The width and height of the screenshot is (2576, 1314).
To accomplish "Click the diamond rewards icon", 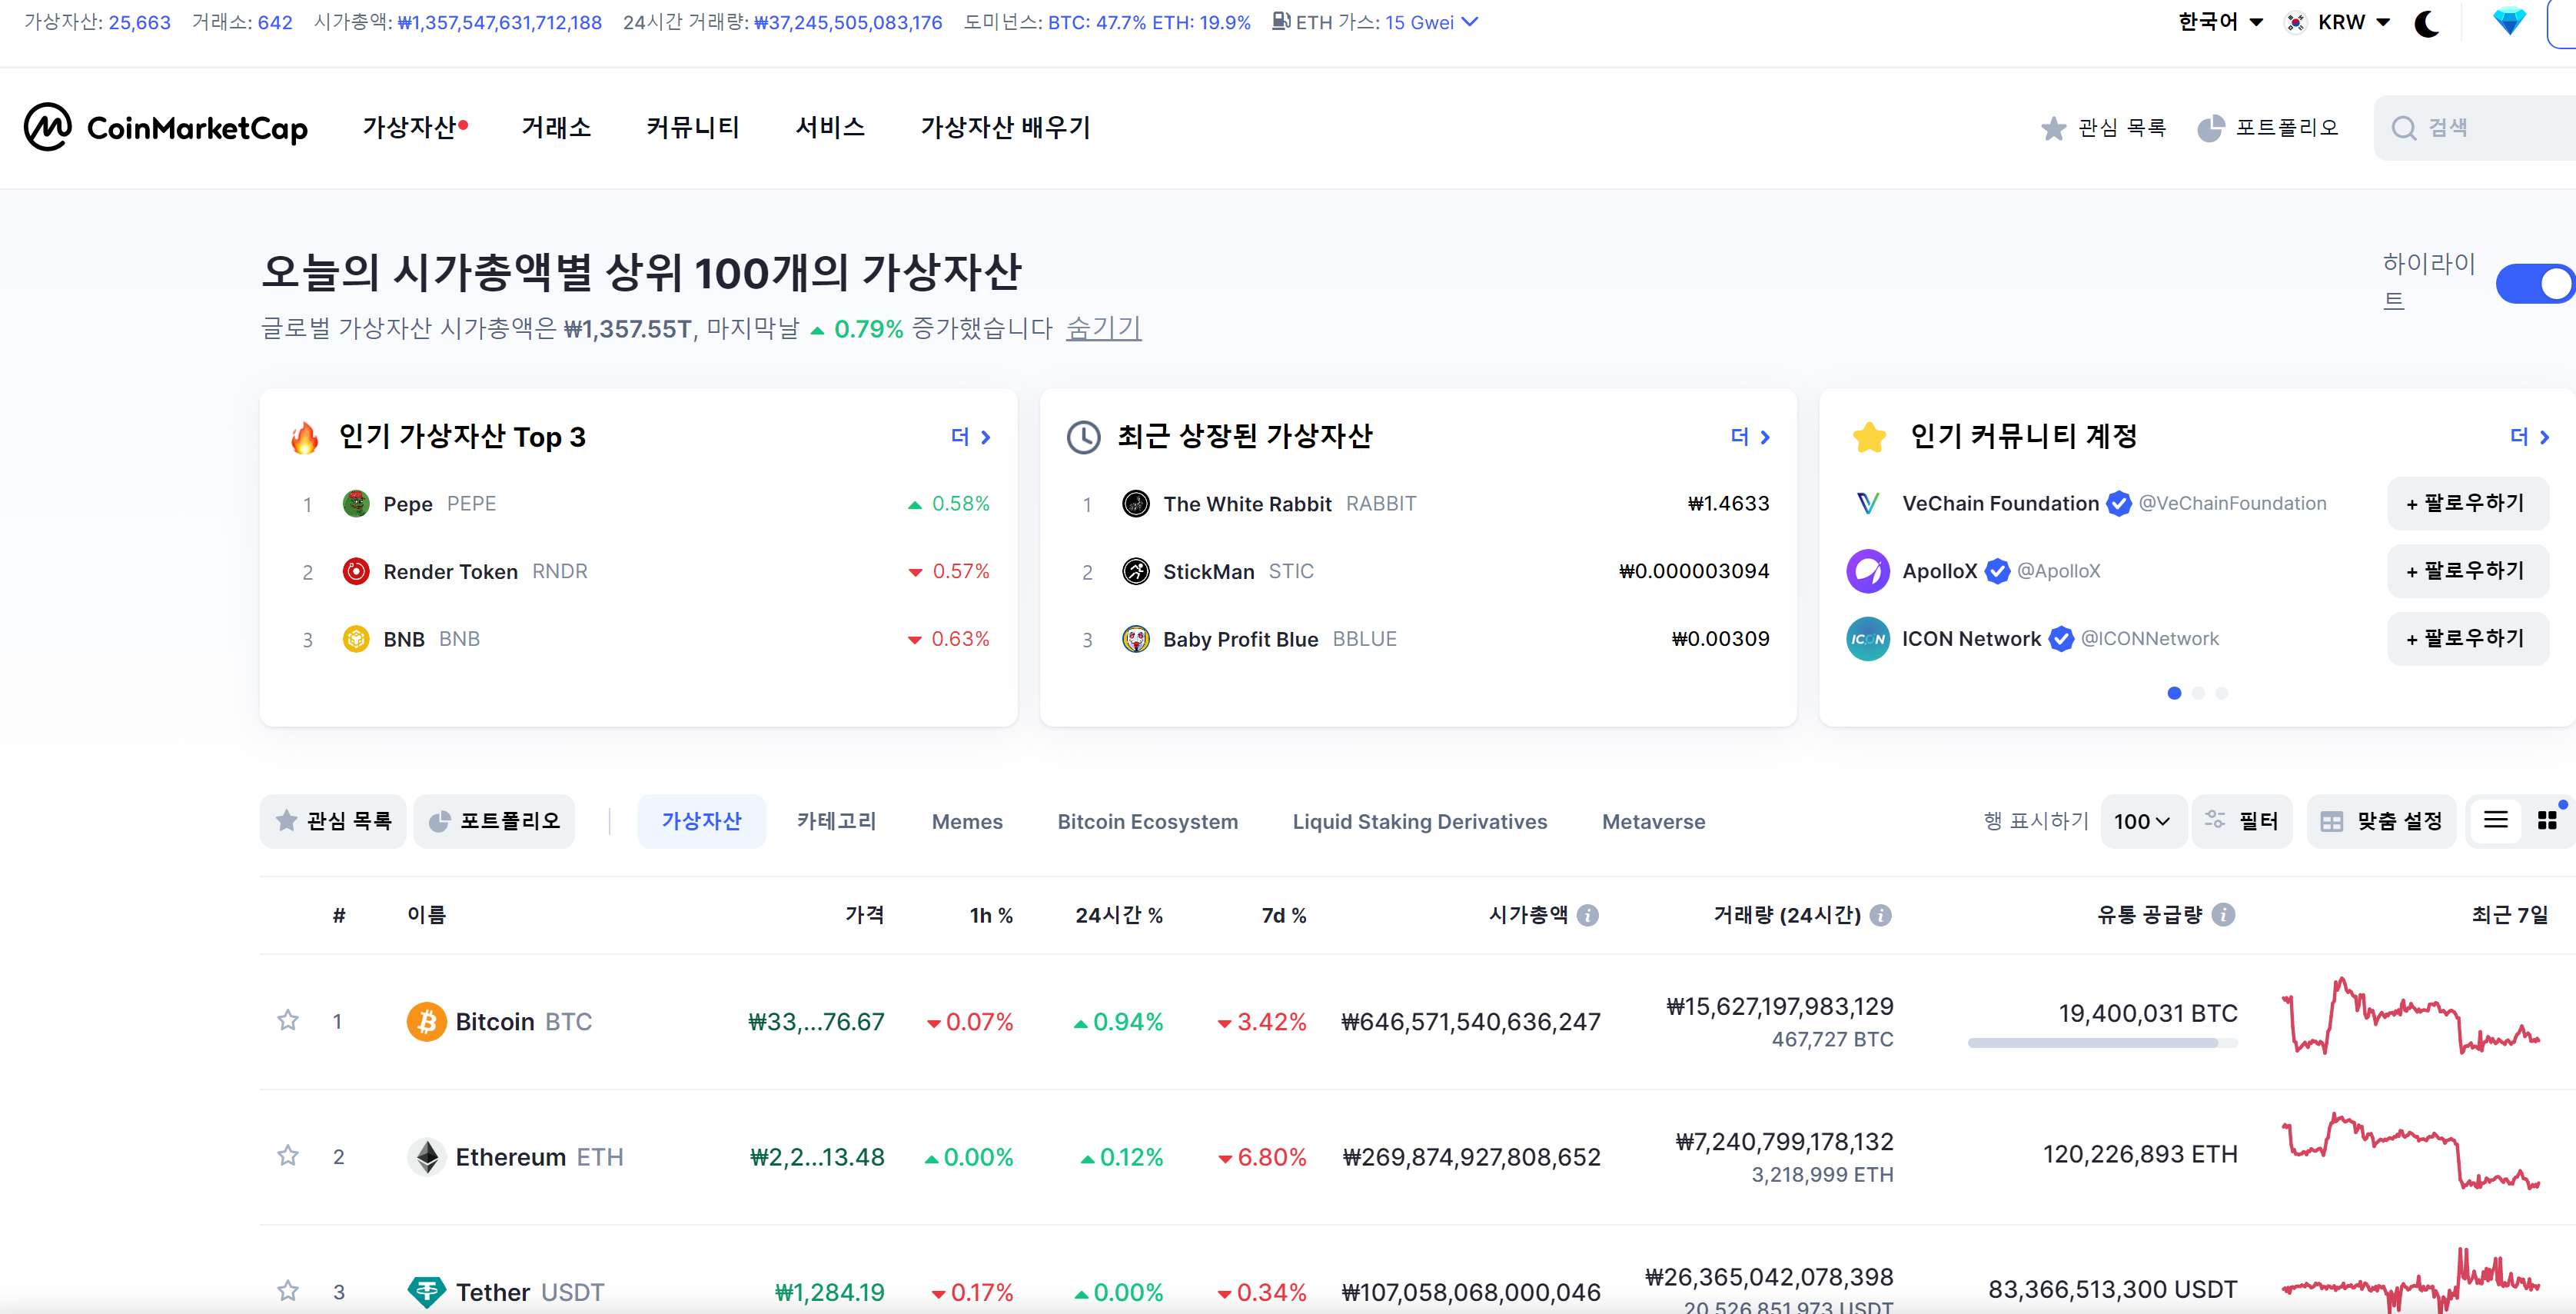I will (2508, 21).
